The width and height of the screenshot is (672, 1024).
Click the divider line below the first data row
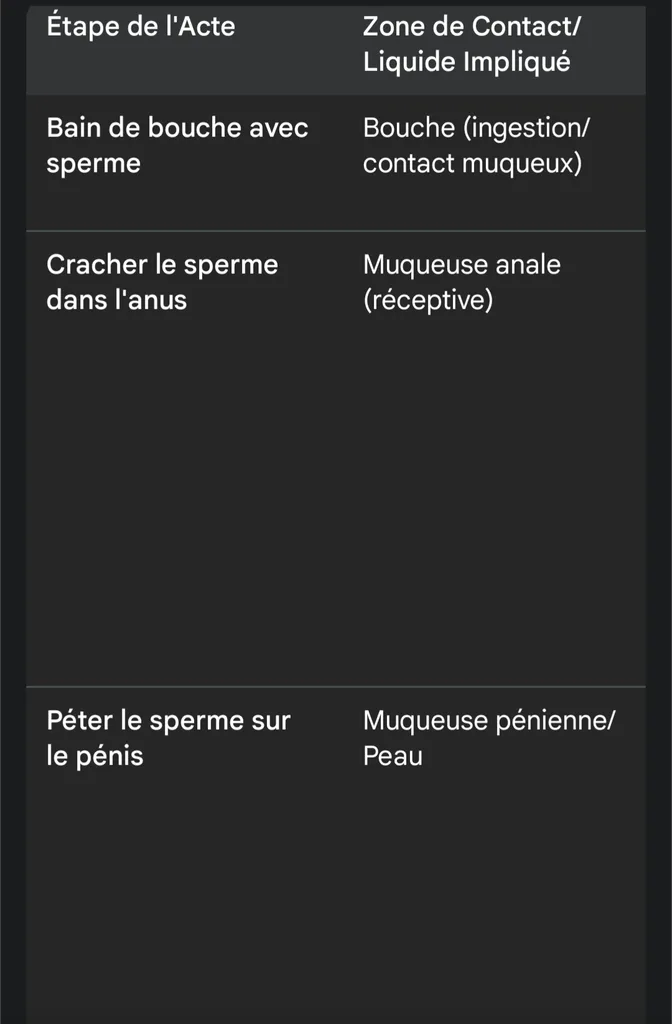(336, 231)
